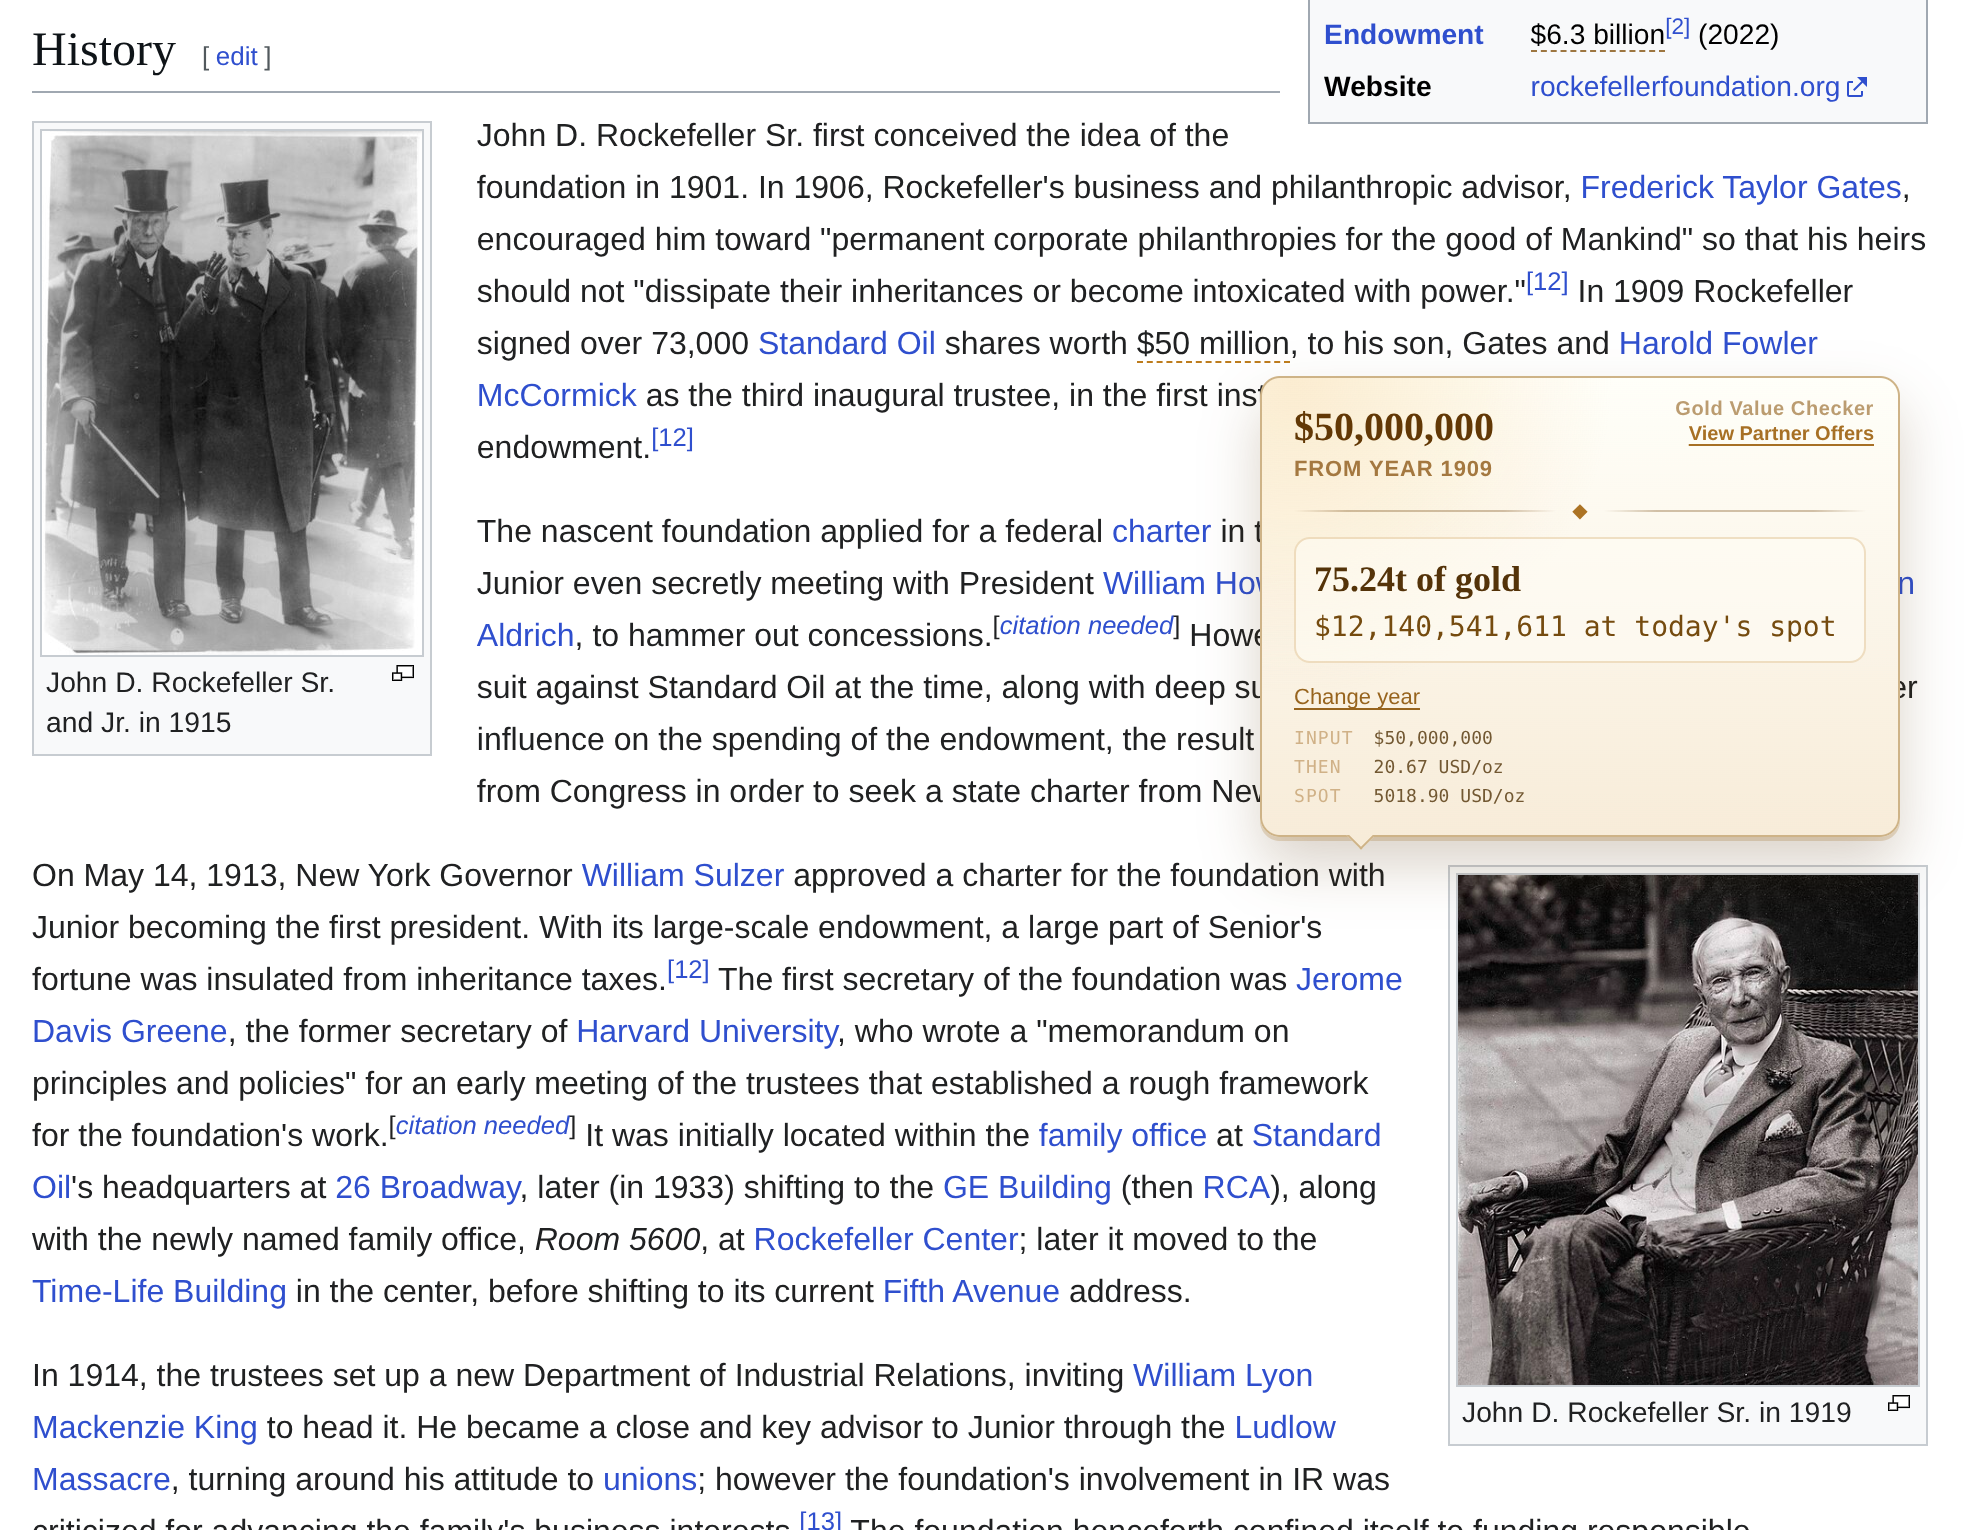
Task: Click the diamond marker on the gold timeline
Action: pos(1580,510)
